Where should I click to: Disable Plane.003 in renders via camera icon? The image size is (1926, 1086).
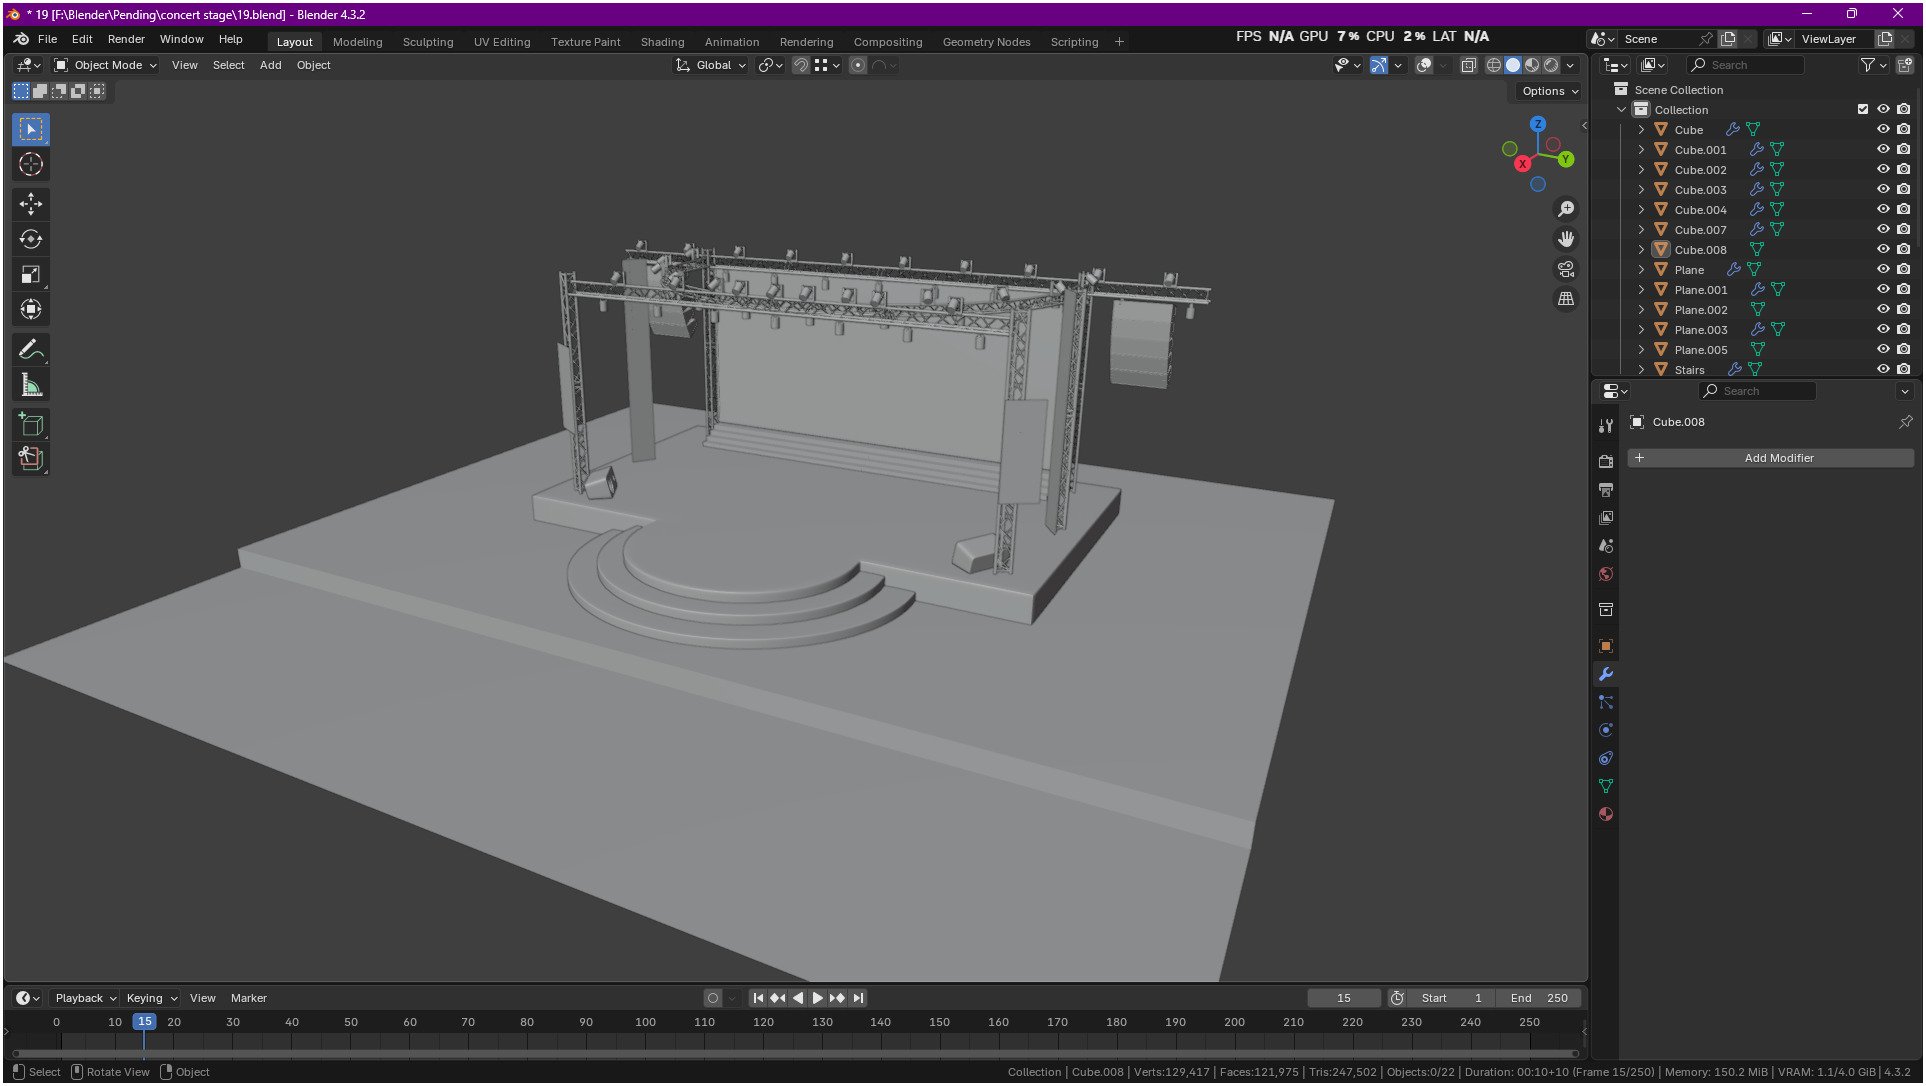pos(1904,330)
